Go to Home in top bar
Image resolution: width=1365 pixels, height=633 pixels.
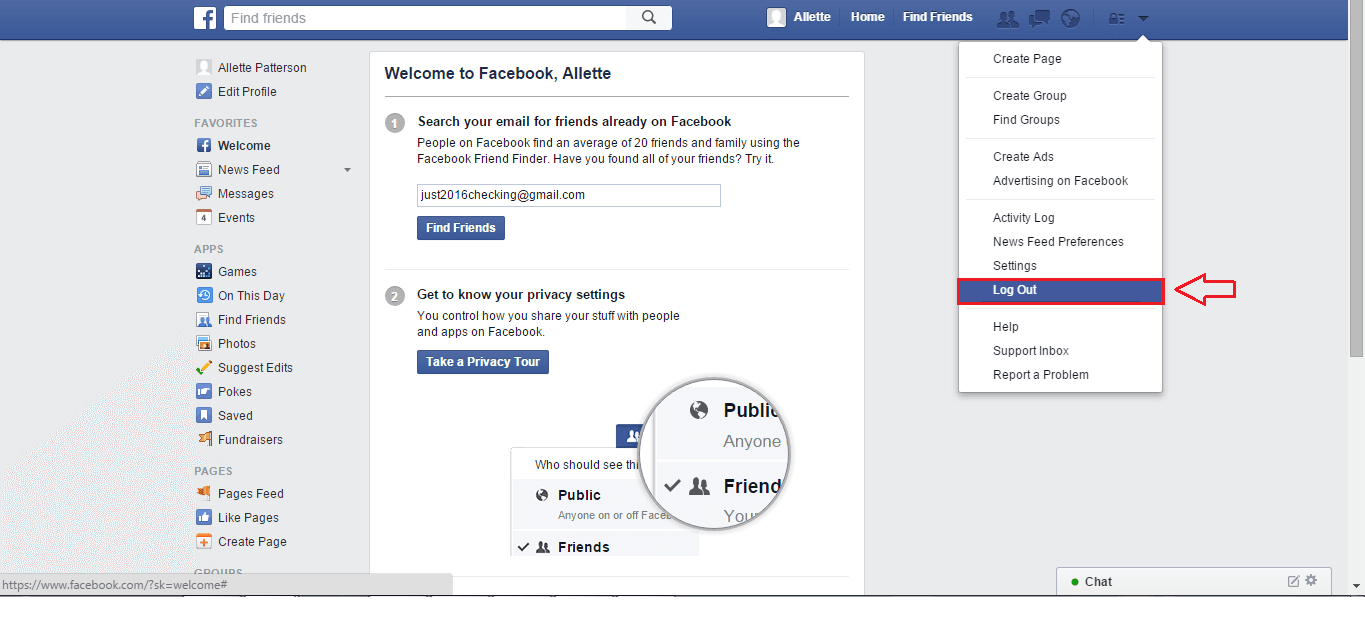867,17
